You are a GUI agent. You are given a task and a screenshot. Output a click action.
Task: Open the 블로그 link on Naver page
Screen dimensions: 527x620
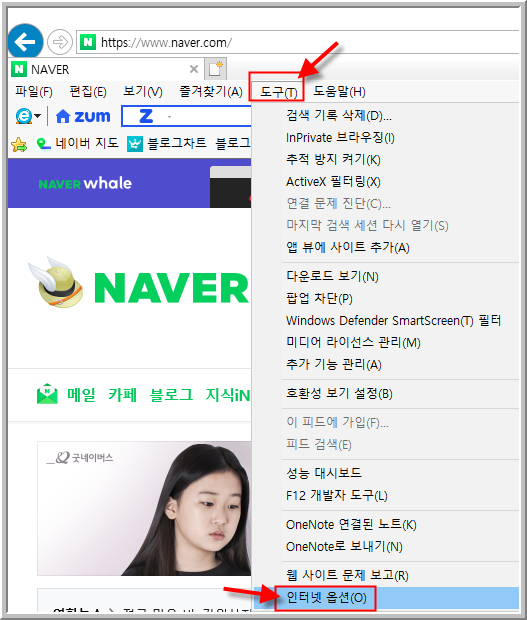[x=171, y=394]
